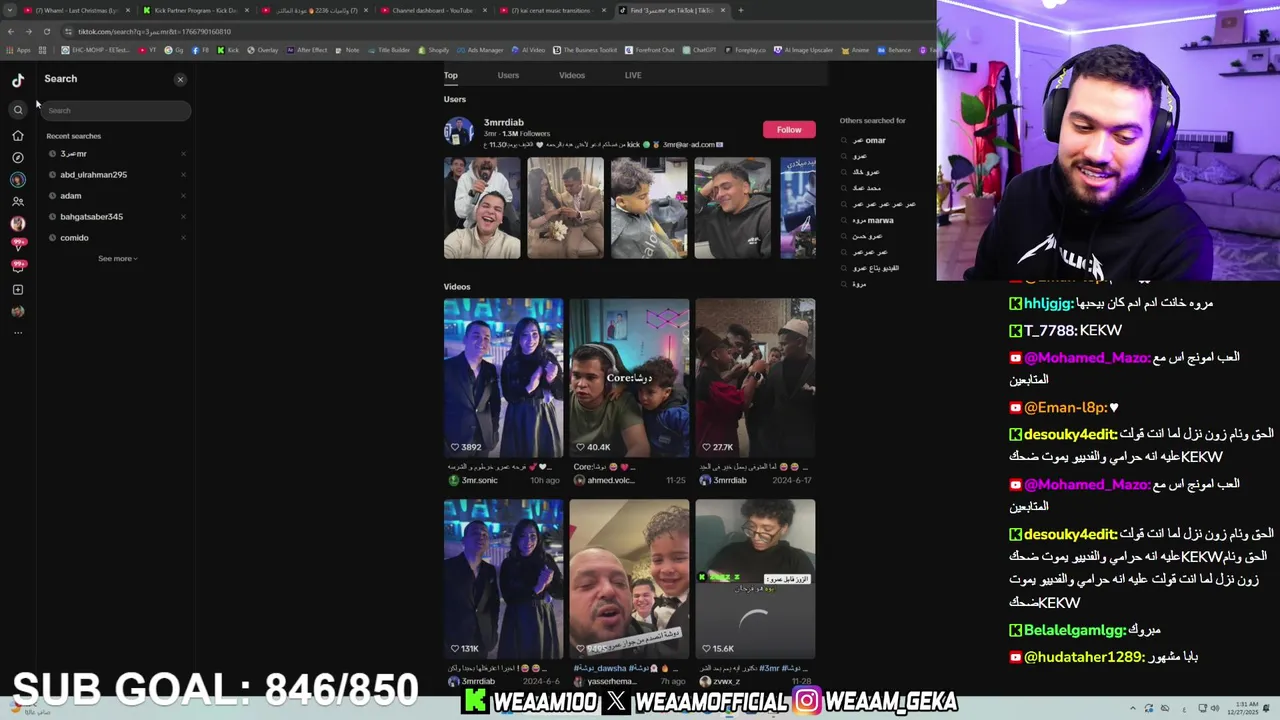The height and width of the screenshot is (720, 1280).
Task: Switch to the Kick Partner Program tab
Action: point(195,10)
